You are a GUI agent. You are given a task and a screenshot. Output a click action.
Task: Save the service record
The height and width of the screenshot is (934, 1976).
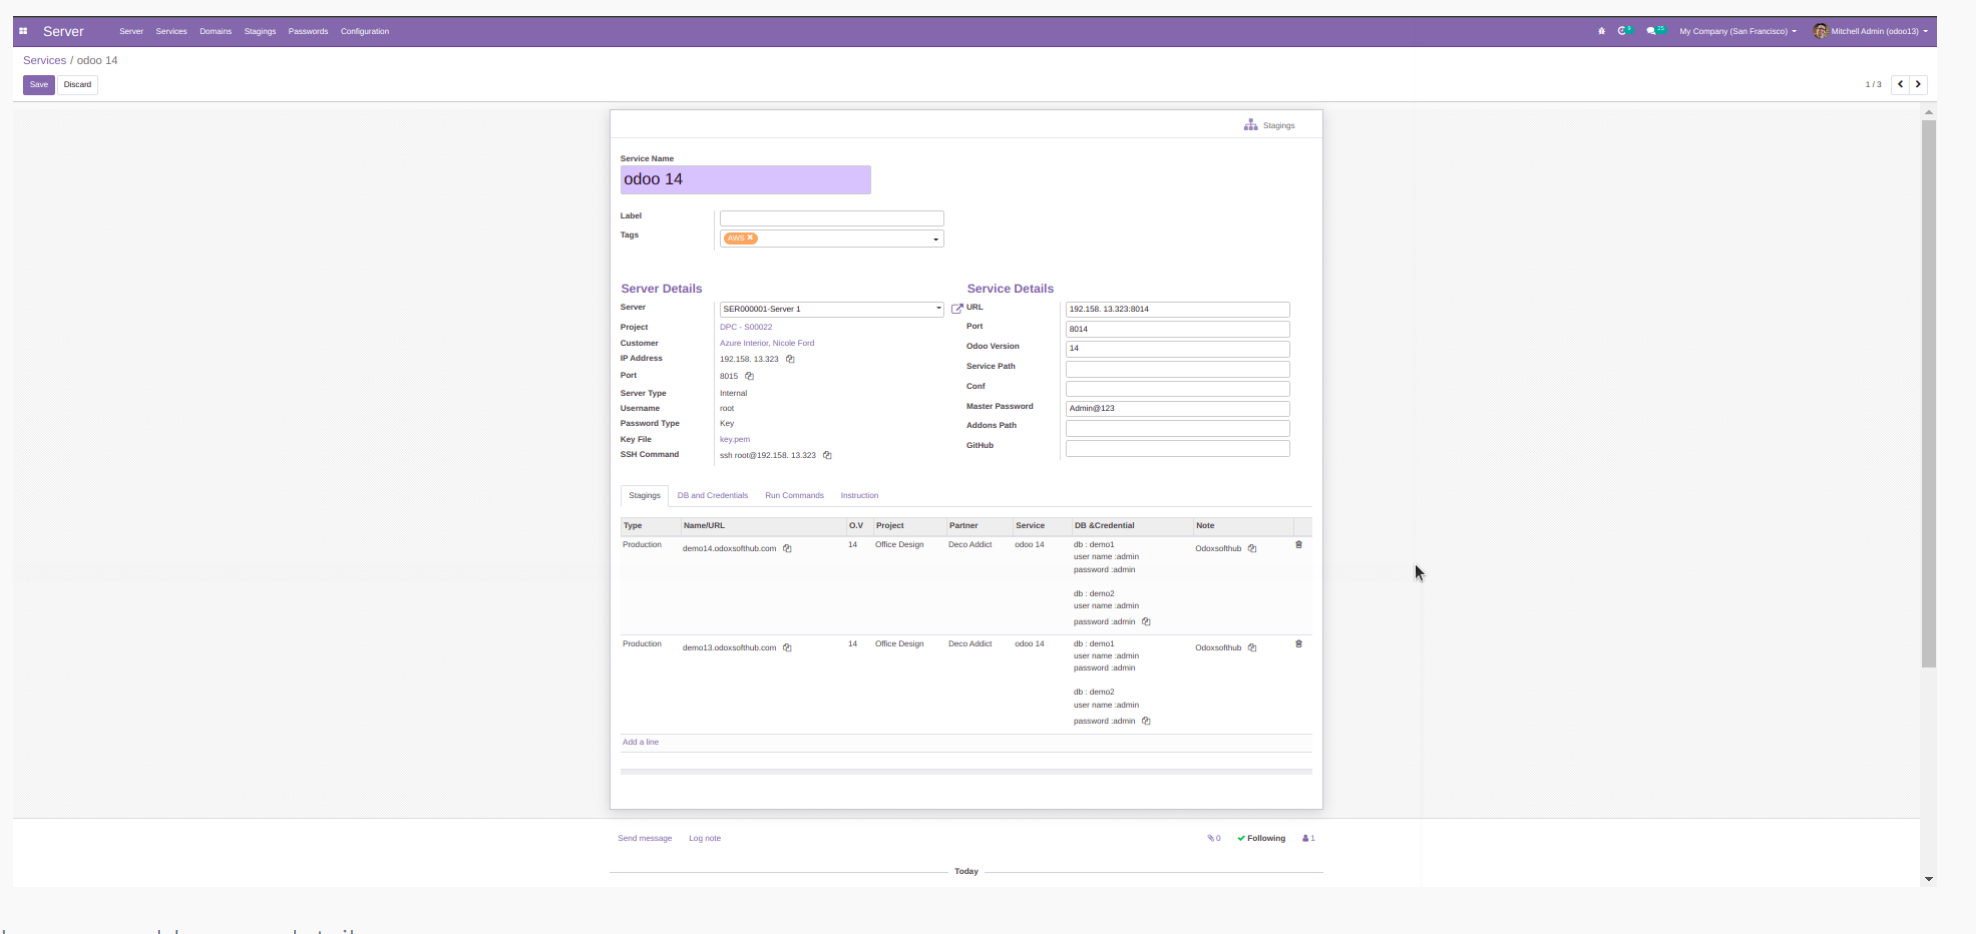click(x=39, y=85)
